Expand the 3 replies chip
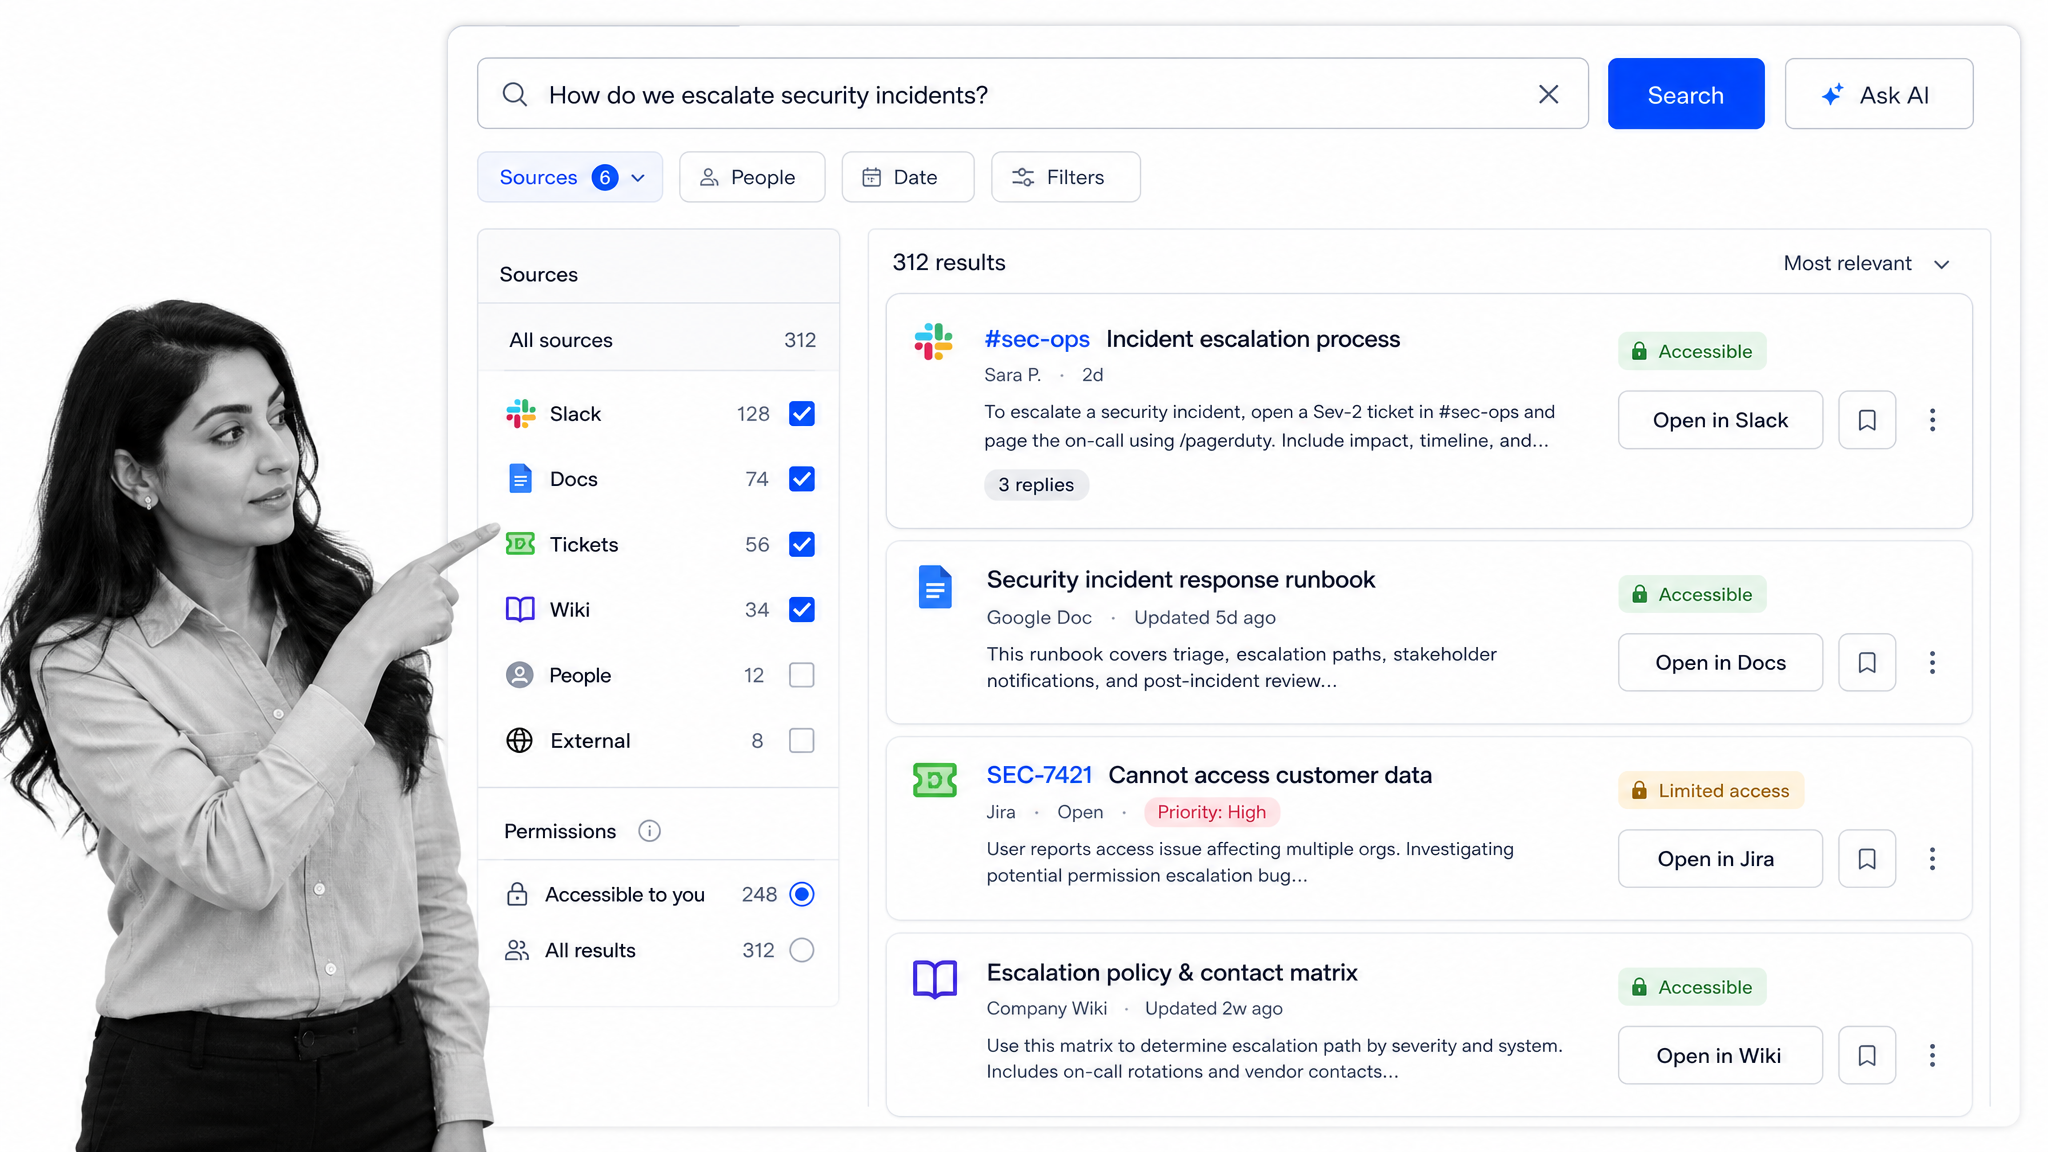The image size is (2048, 1152). (1036, 485)
